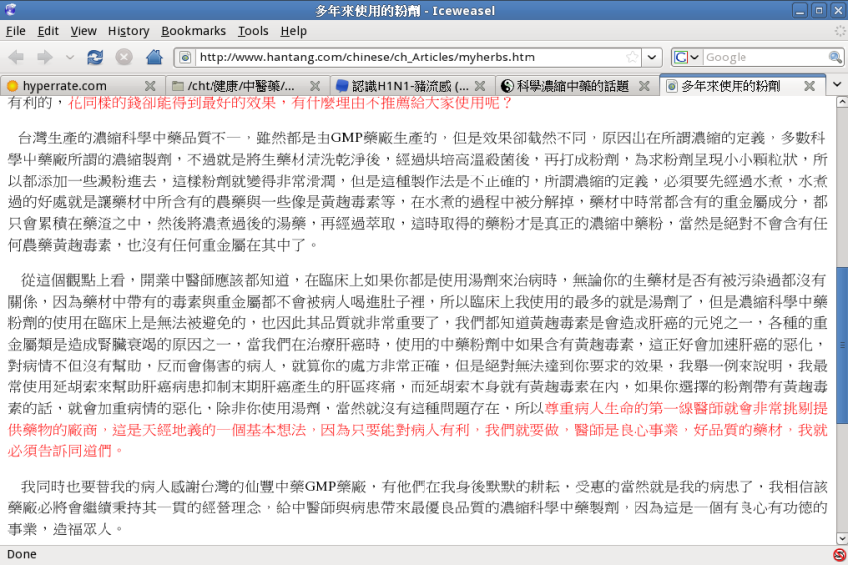Click the status bar blocker icon
The image size is (848, 565).
[838, 554]
